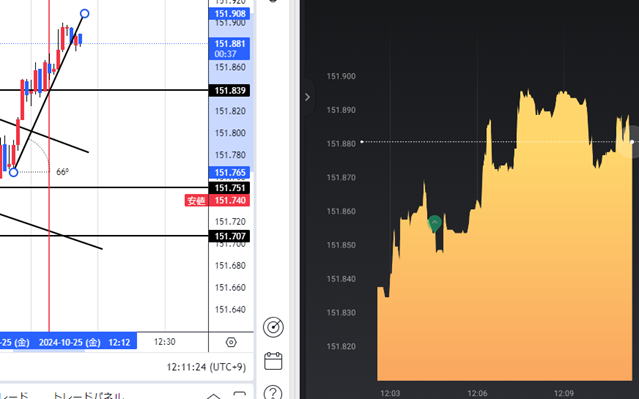Click the green trade entry marker
Viewport: 639px width, 399px height.
coord(435,224)
